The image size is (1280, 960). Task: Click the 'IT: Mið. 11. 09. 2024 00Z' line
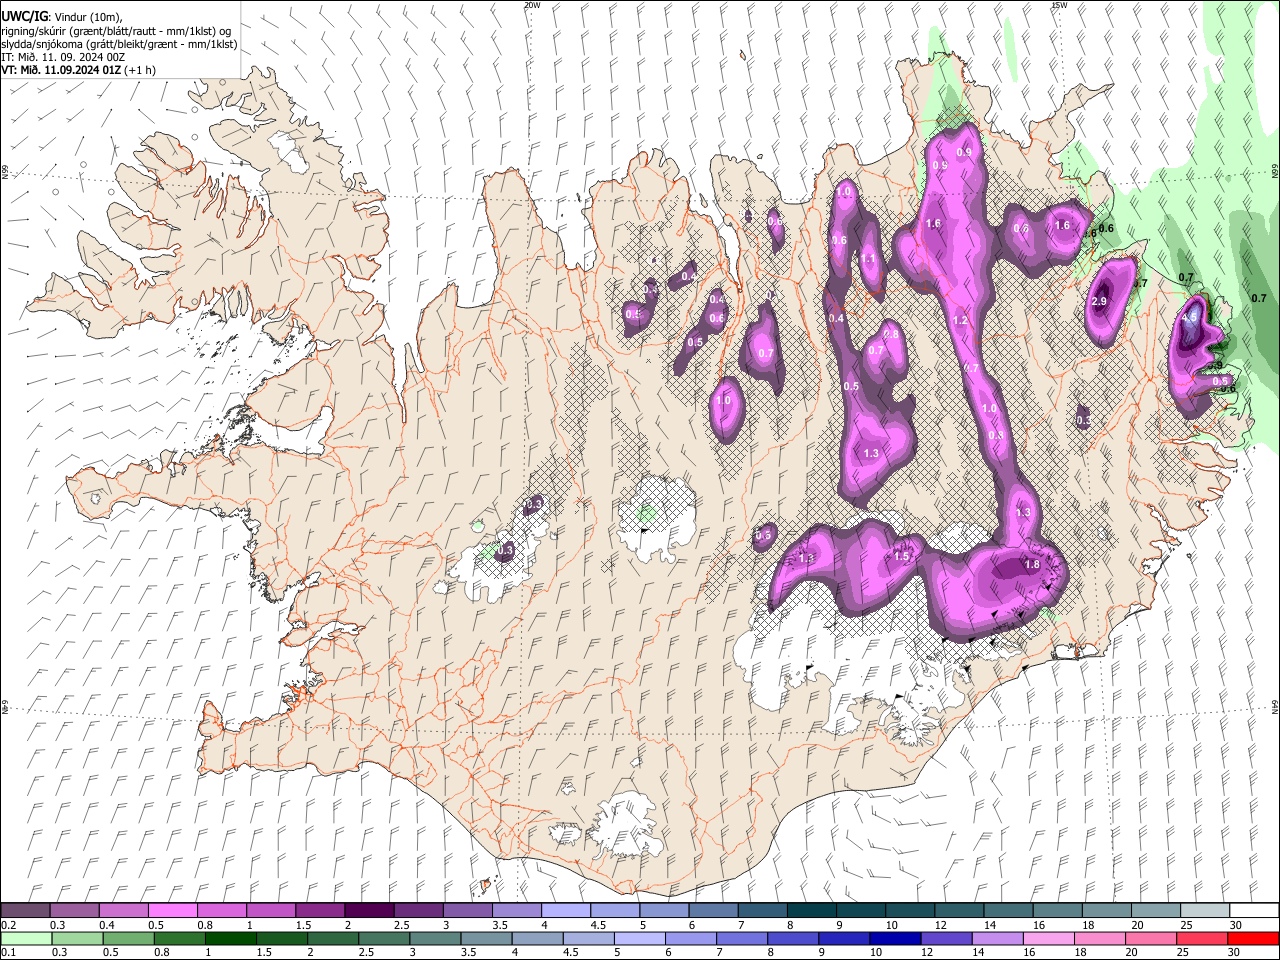pyautogui.click(x=64, y=57)
